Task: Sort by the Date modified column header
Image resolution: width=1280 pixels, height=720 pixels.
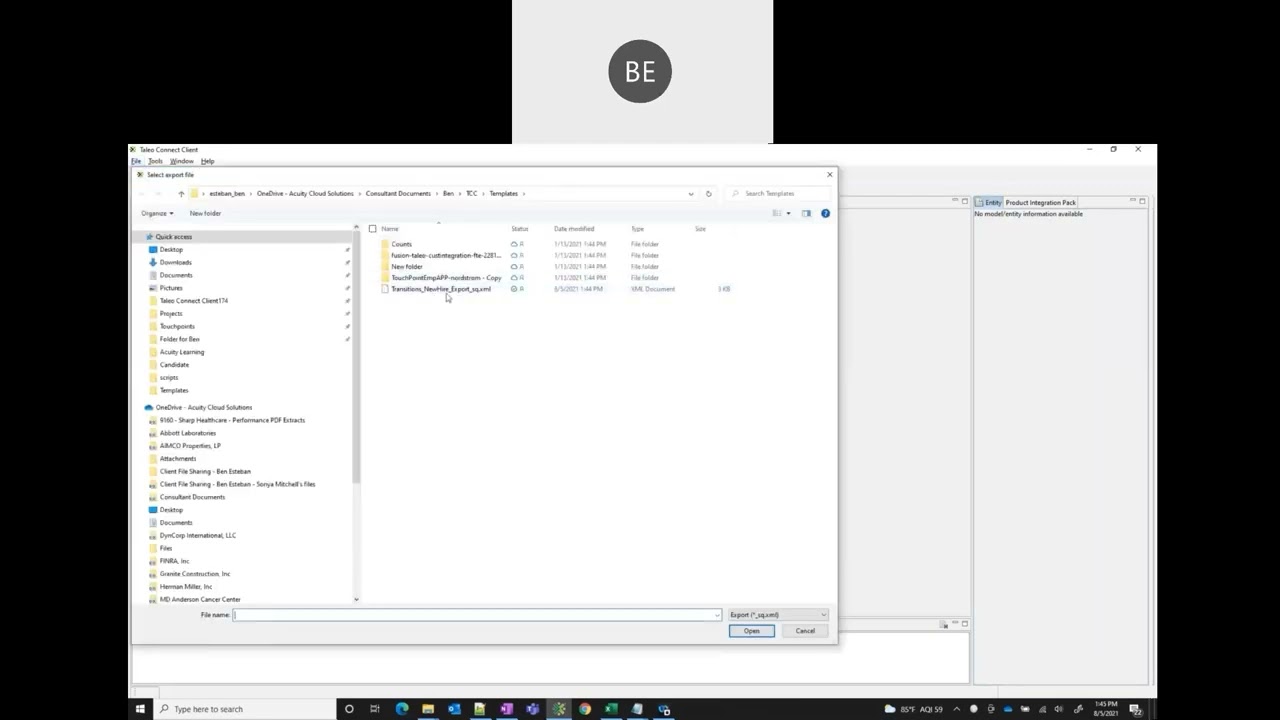Action: [x=574, y=229]
